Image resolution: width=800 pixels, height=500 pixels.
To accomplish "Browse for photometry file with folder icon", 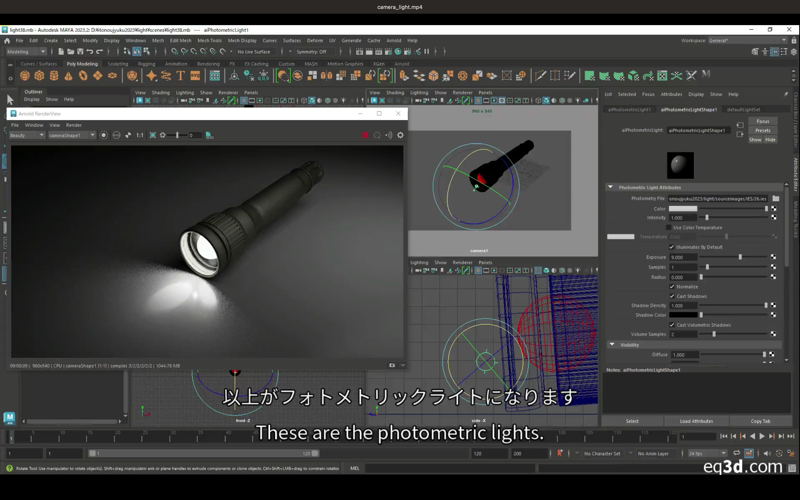I will click(775, 198).
